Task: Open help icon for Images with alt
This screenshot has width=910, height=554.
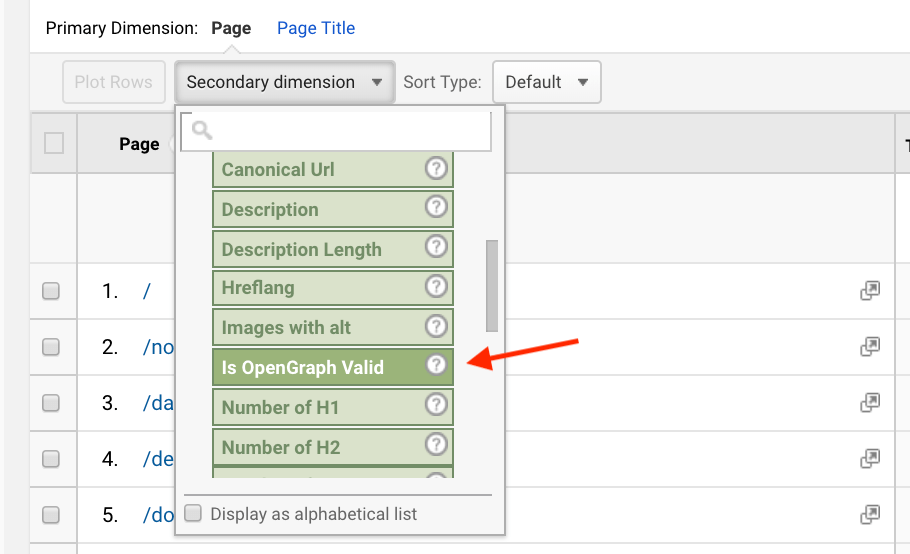Action: 436,326
